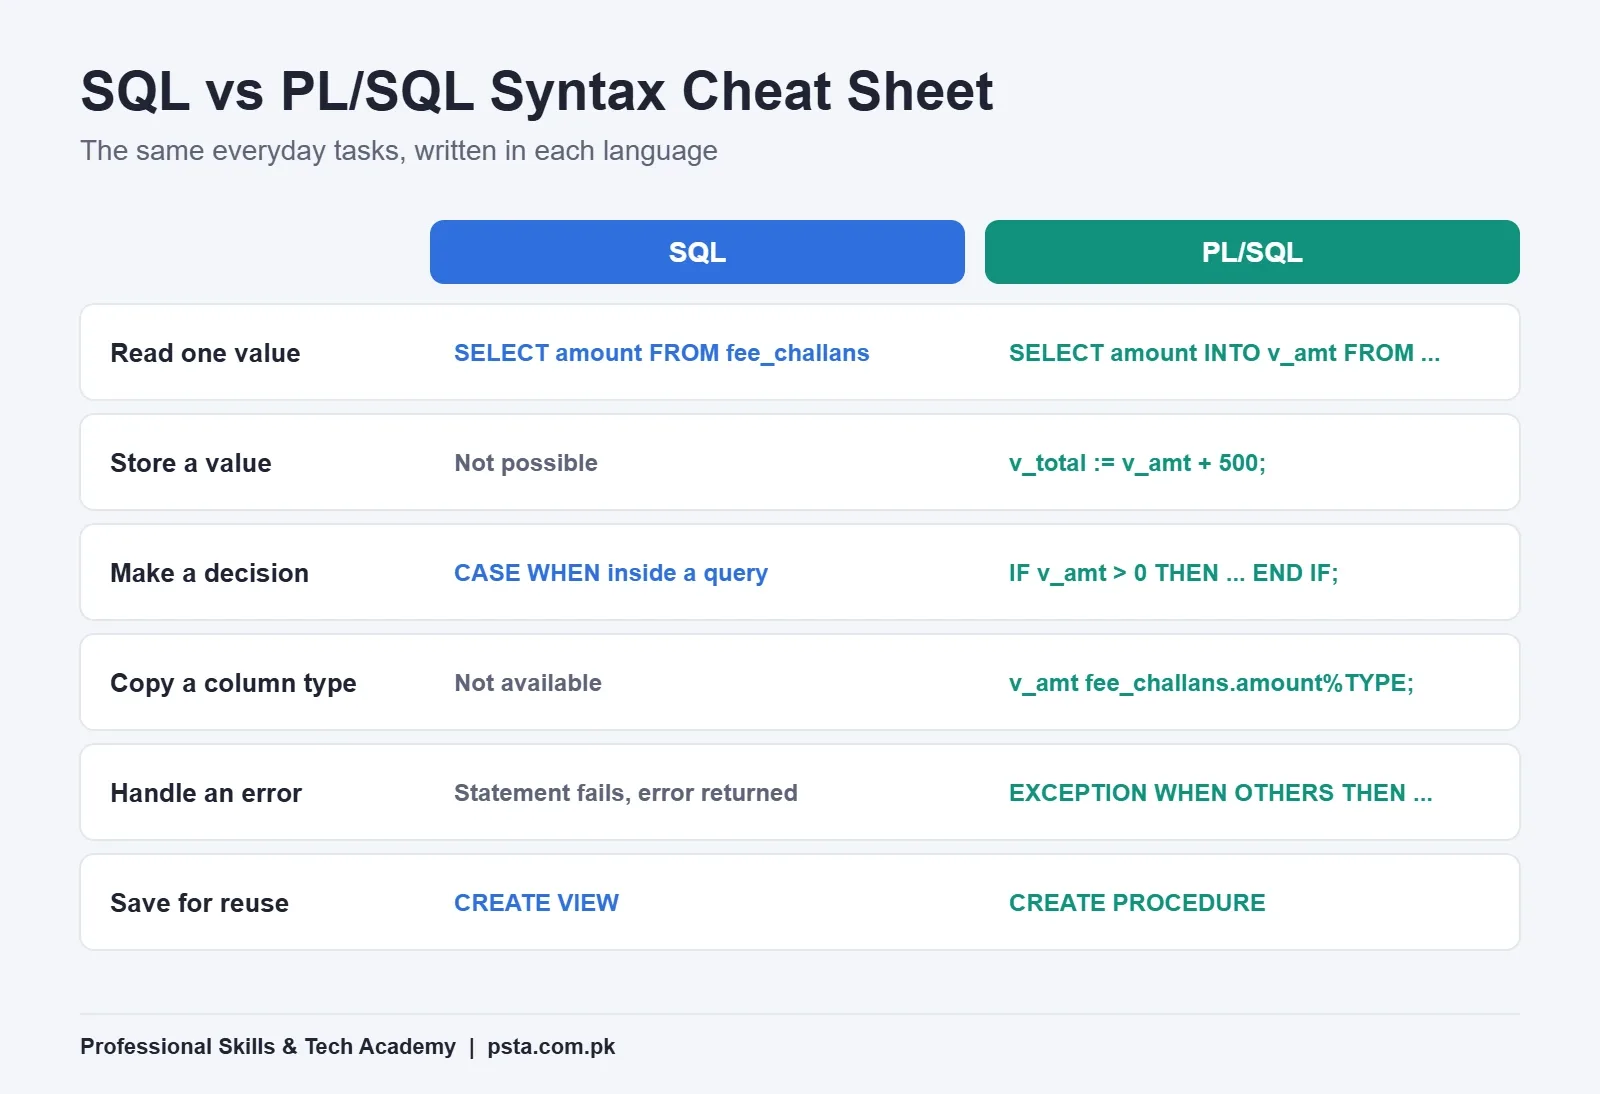Click the 'Store a value' row label
The width and height of the screenshot is (1600, 1094).
click(191, 463)
